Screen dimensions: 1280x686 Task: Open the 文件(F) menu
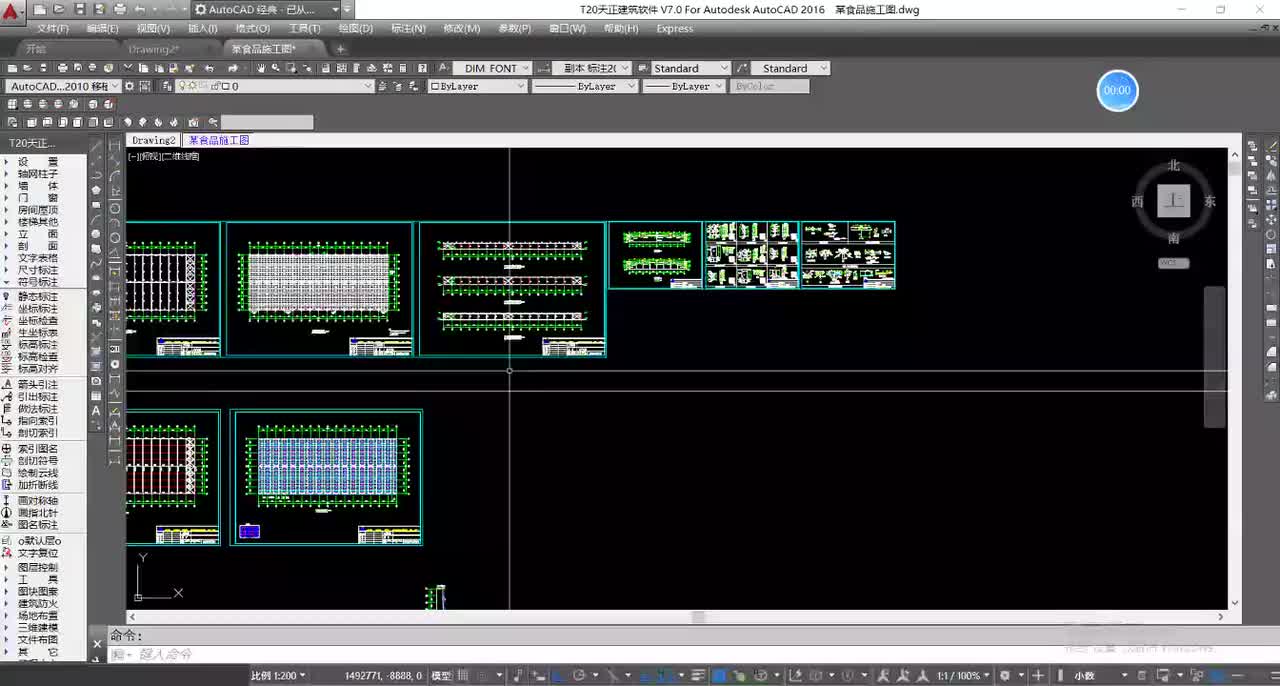click(52, 28)
